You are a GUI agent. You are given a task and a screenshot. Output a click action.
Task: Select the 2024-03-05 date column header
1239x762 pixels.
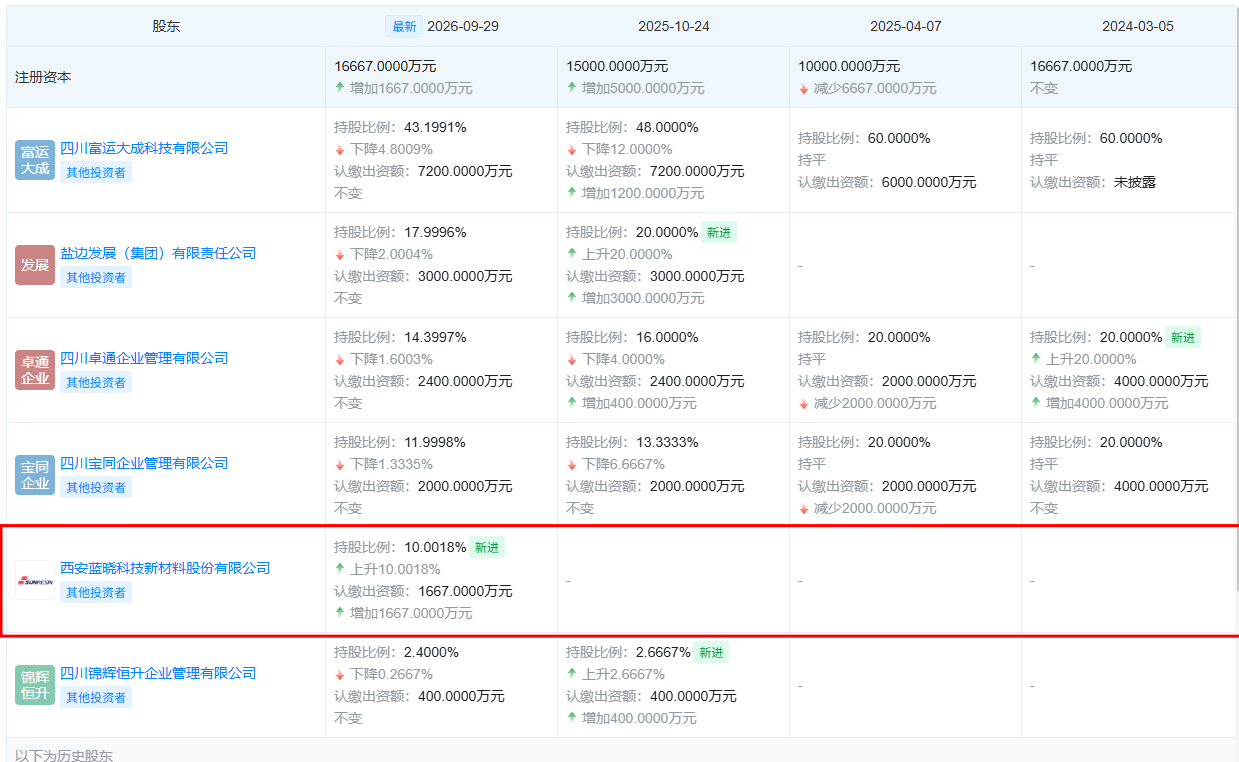click(x=1138, y=26)
